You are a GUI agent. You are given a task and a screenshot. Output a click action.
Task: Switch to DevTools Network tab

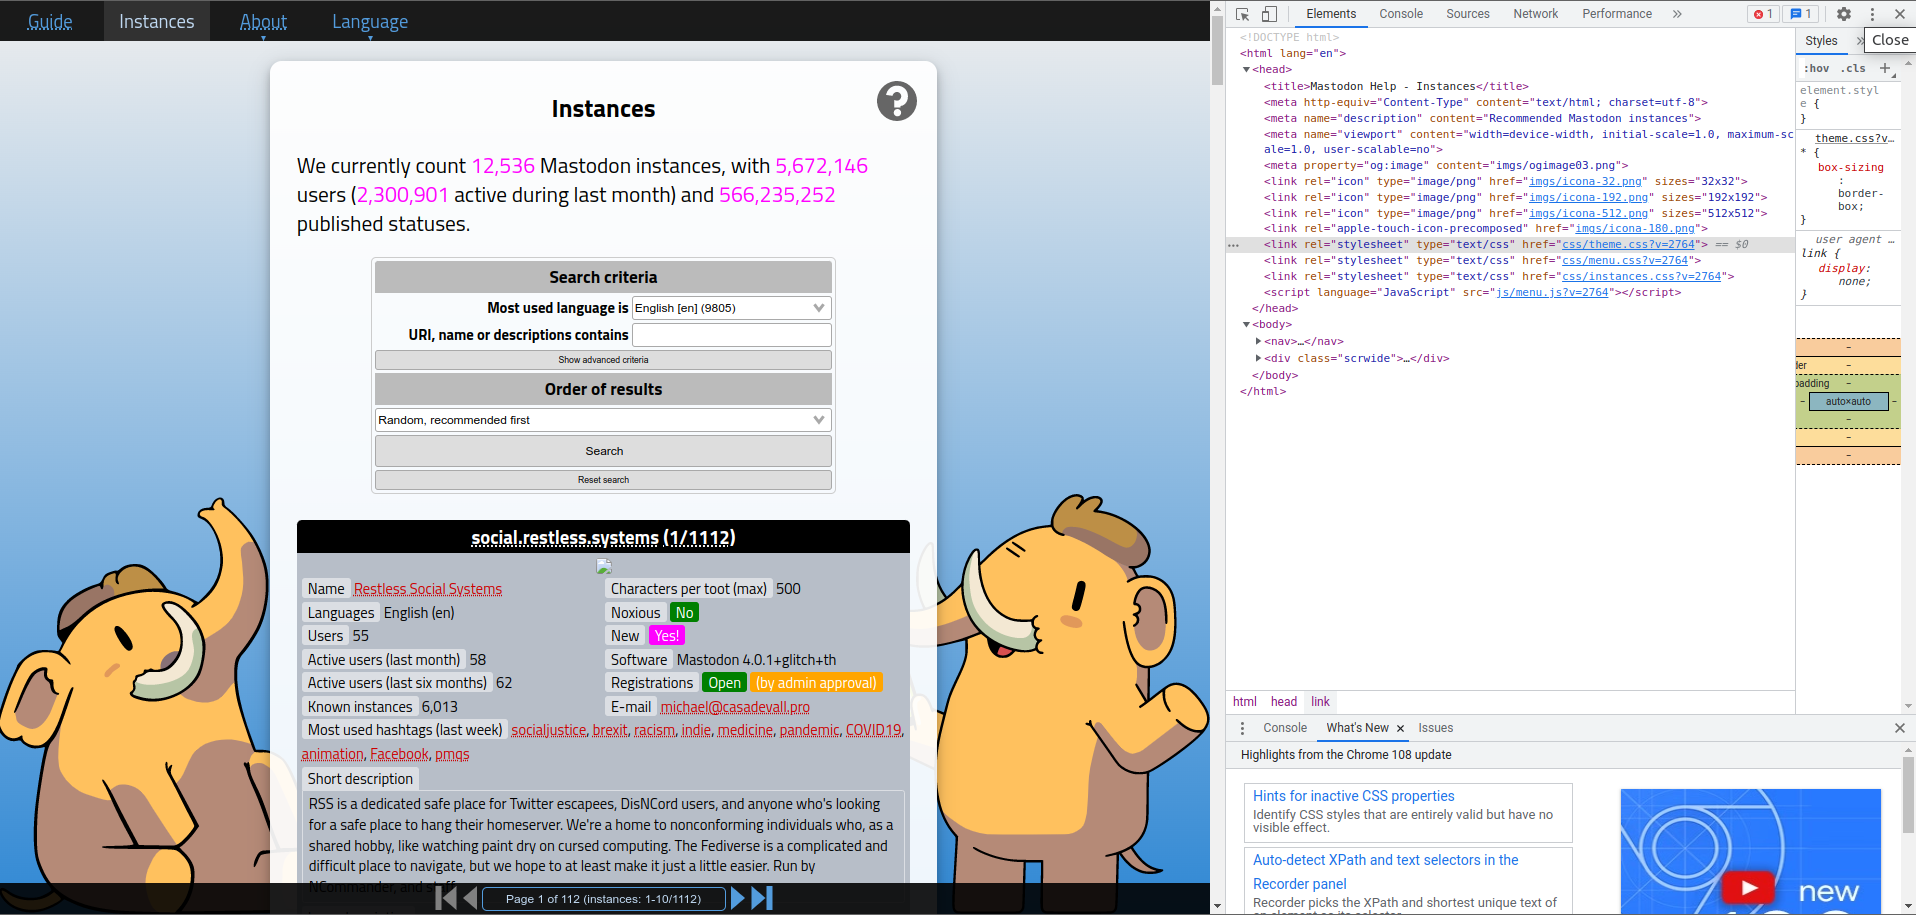(1535, 14)
